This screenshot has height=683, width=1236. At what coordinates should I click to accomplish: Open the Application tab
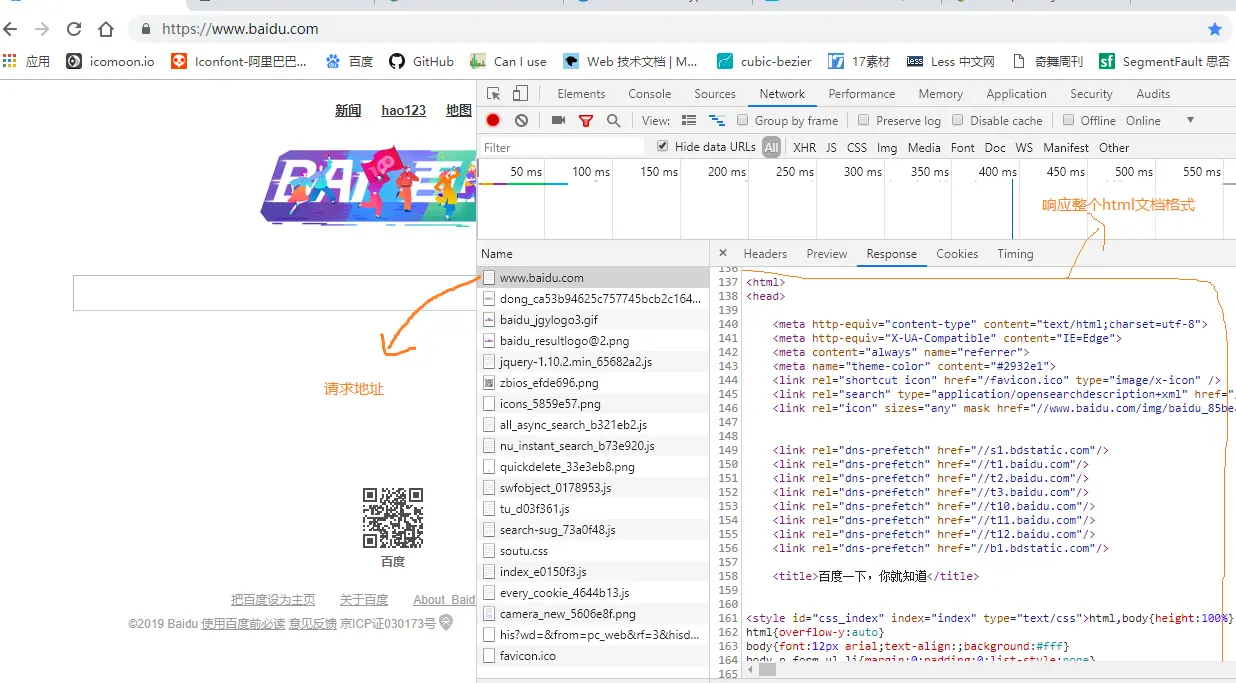point(1016,94)
